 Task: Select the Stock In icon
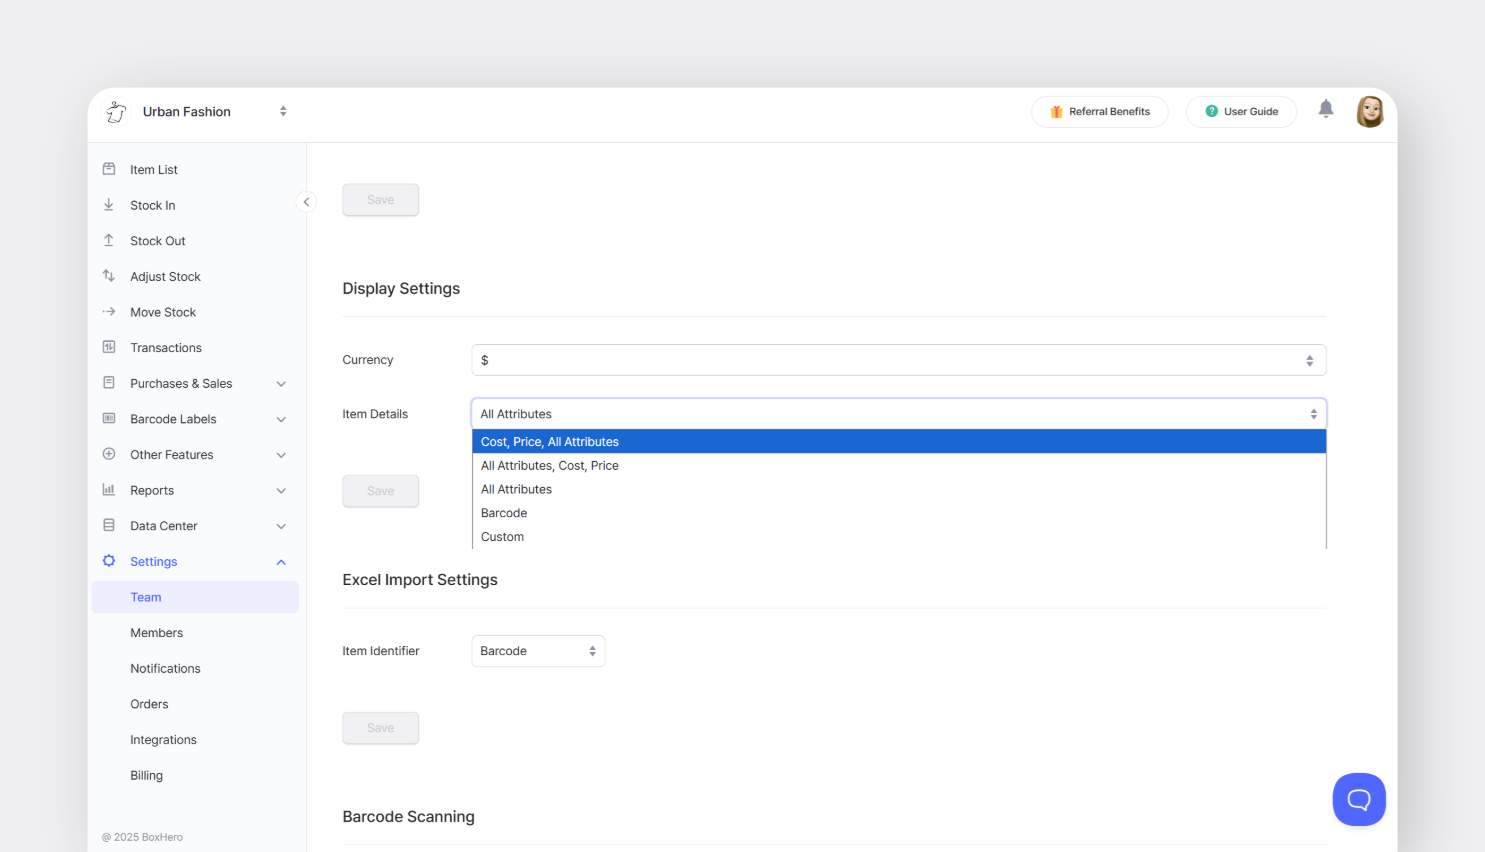[108, 205]
